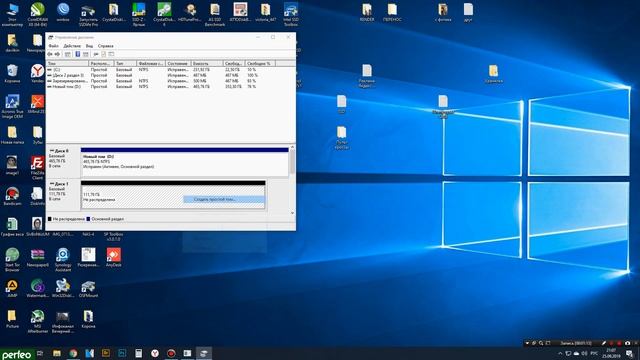Open the notification center icon in taskbar
The width and height of the screenshot is (640, 360).
pyautogui.click(x=630, y=353)
